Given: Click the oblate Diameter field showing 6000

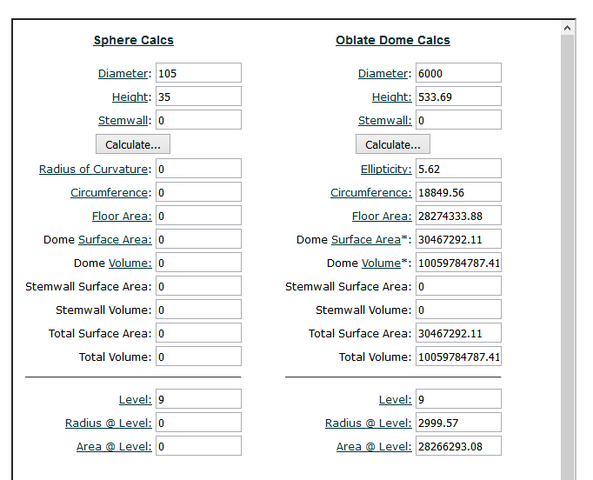Looking at the screenshot, I should coord(459,73).
